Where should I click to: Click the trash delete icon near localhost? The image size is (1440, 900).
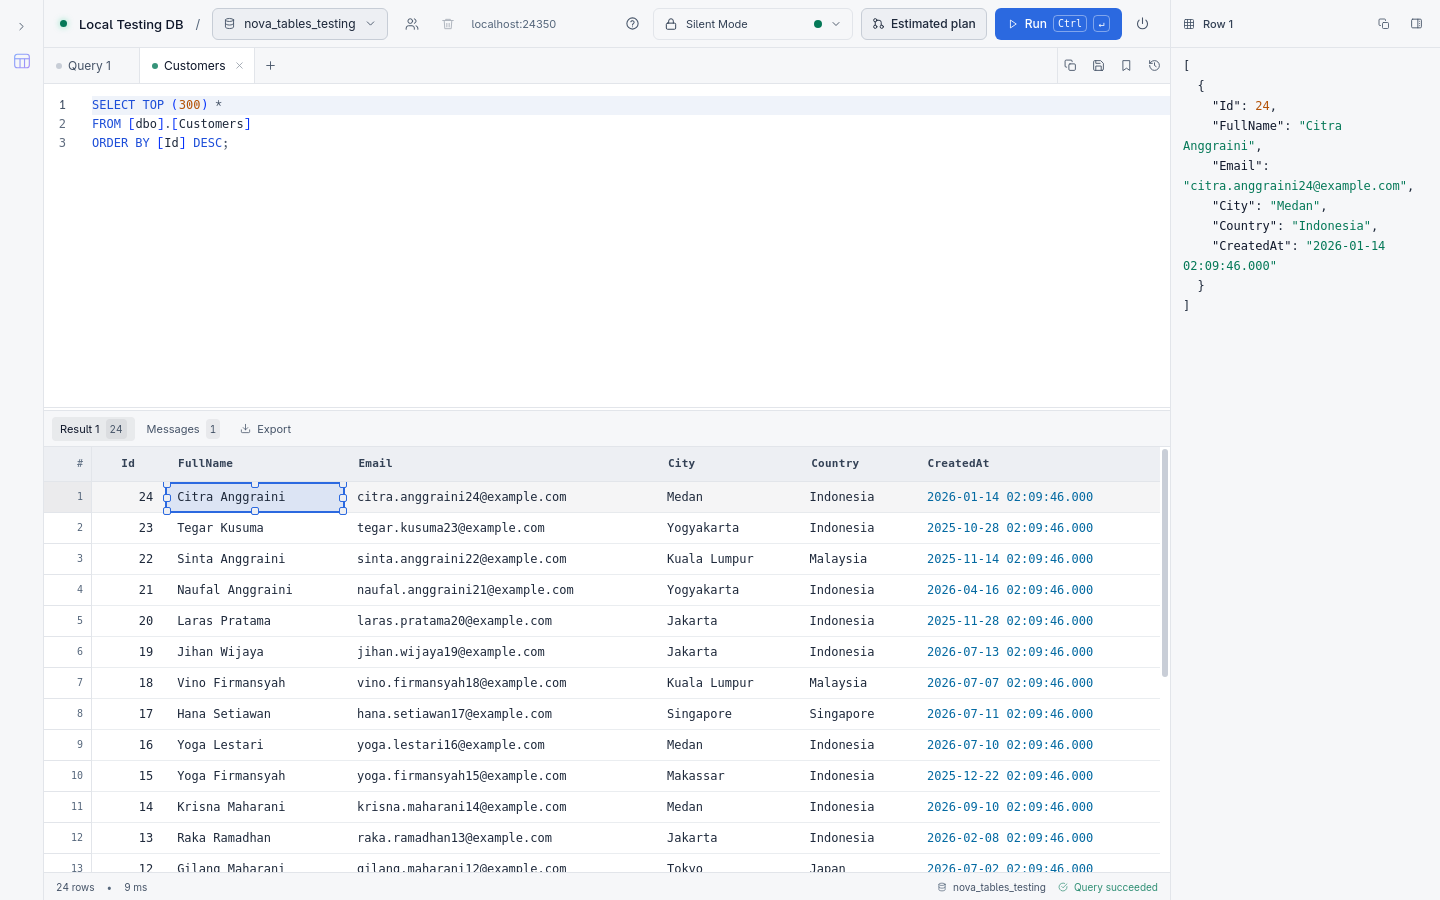[448, 24]
